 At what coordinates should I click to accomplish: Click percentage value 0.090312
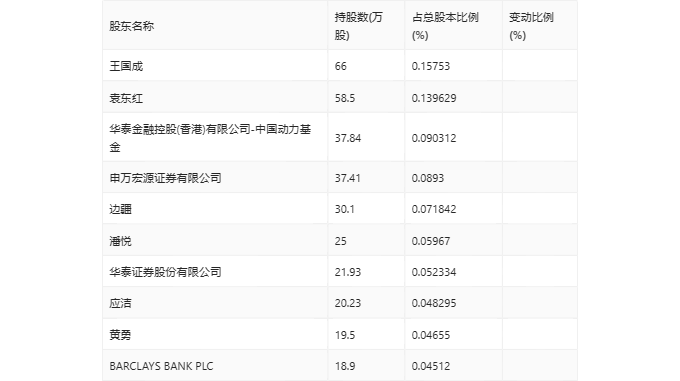434,138
